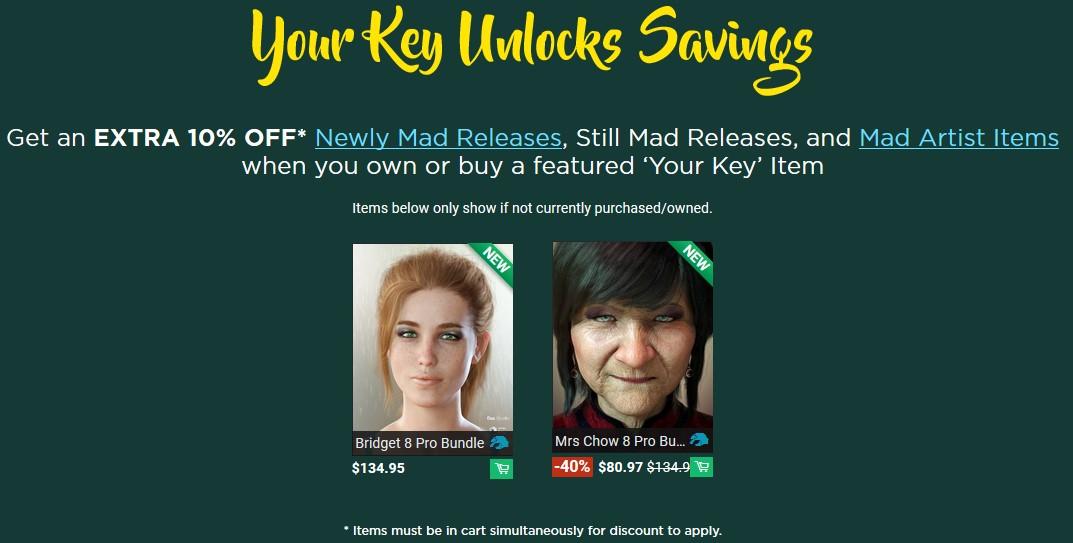Click the 'Items must be in cart' footnote
Image resolution: width=1073 pixels, height=543 pixels.
pos(532,530)
